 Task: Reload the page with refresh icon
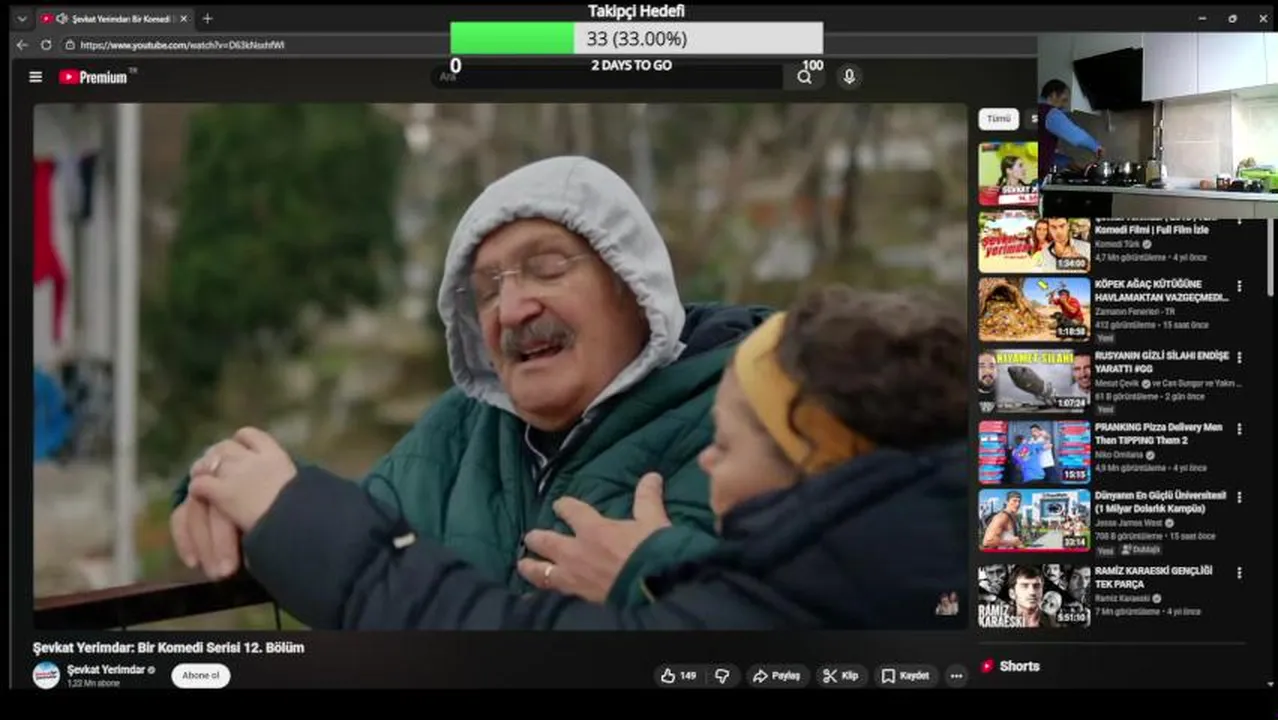[x=46, y=45]
